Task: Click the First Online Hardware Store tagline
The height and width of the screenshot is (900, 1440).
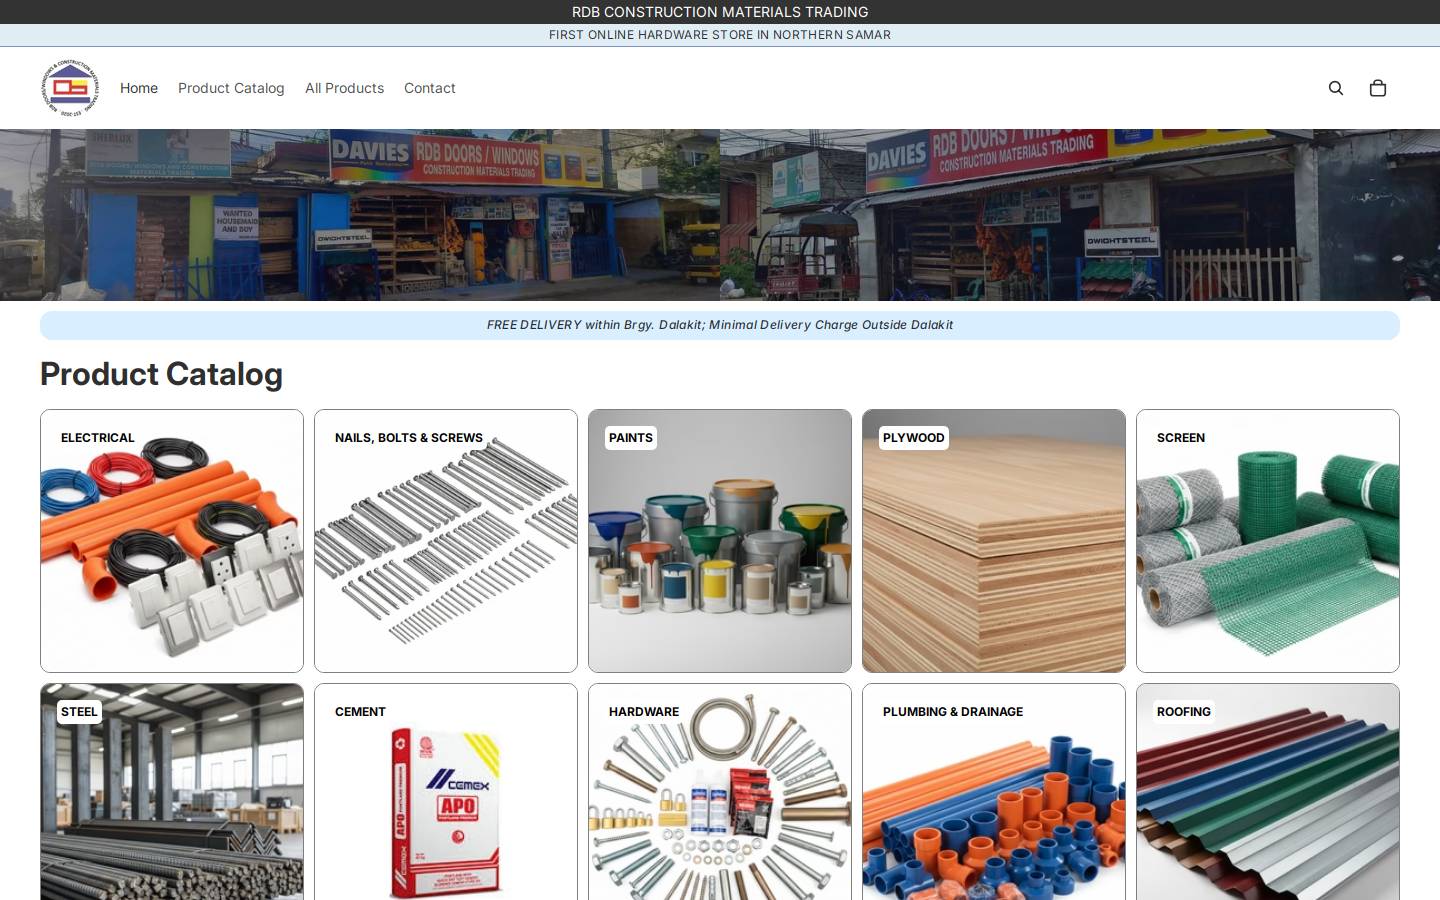Action: [x=720, y=35]
